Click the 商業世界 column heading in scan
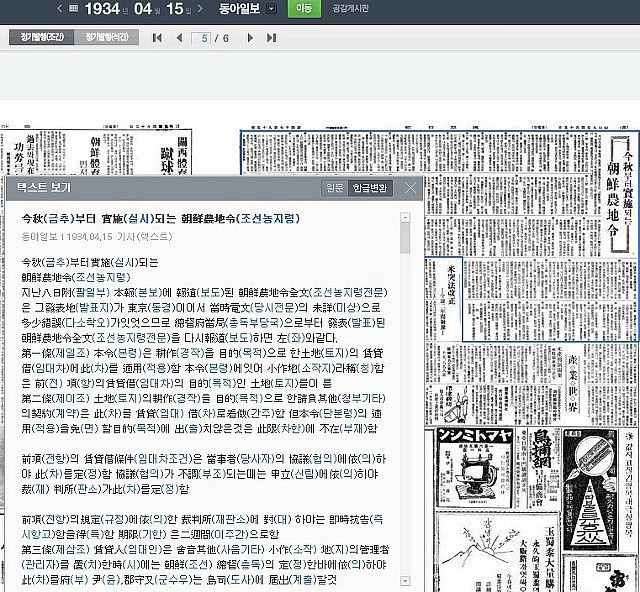The height and width of the screenshot is (592, 640). click(x=572, y=383)
